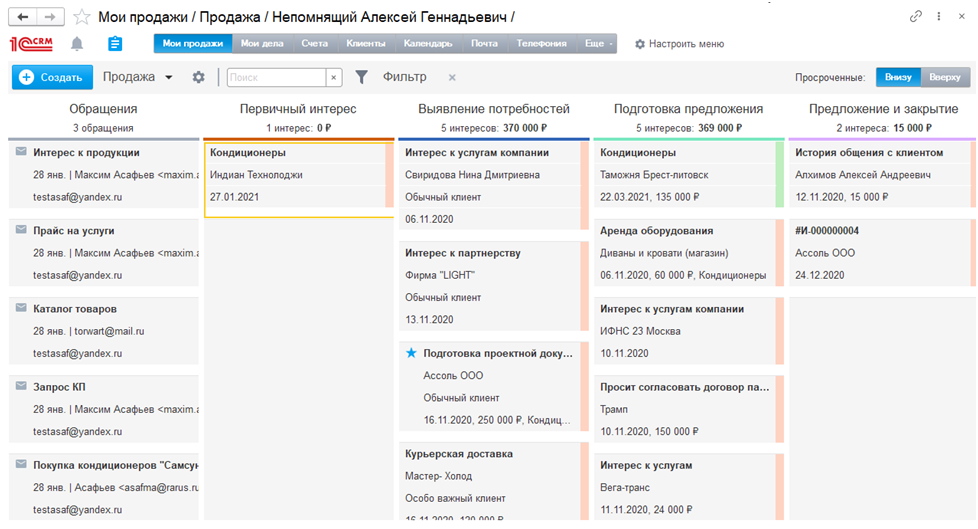Set overdue items to Вверху
The height and width of the screenshot is (529, 978).
click(x=945, y=77)
